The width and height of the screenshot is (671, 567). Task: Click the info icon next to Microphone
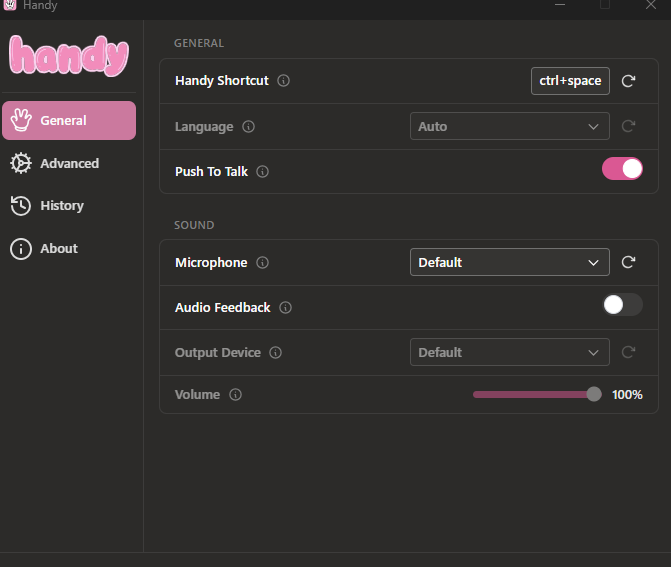[262, 263]
